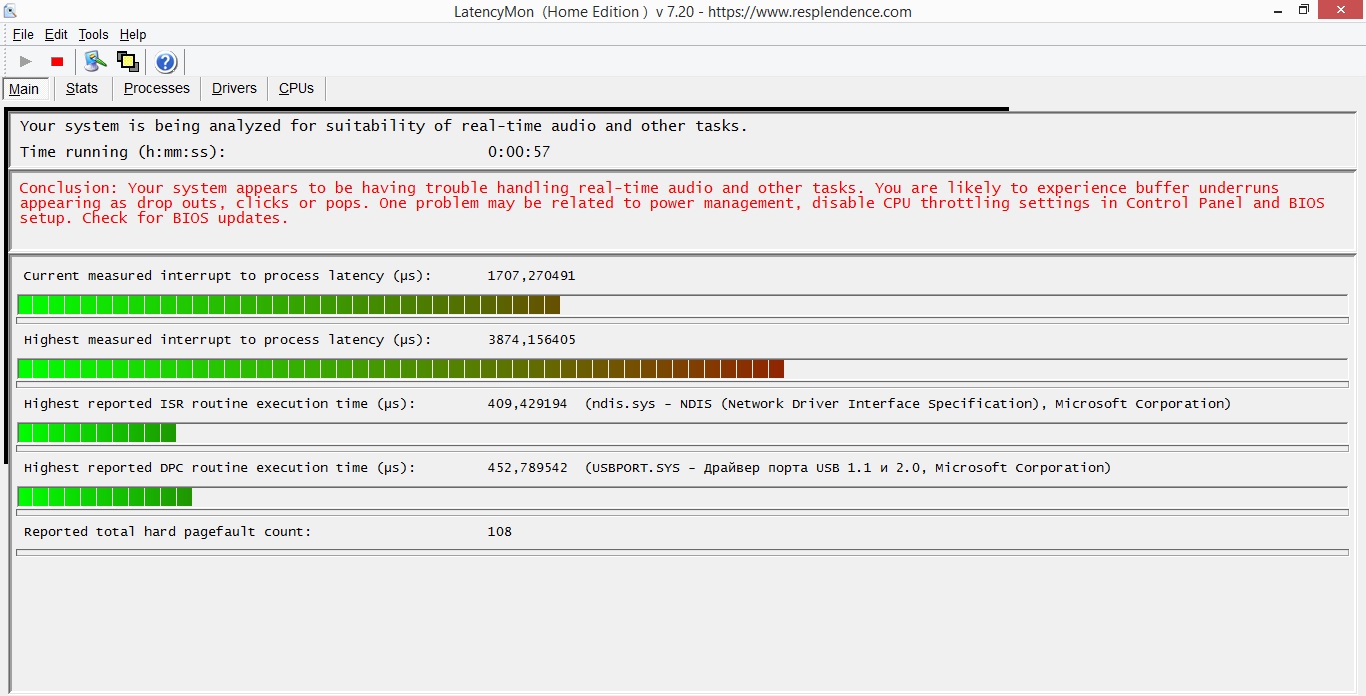Click the highest DPC execution time bar
The width and height of the screenshot is (1366, 696).
[683, 497]
